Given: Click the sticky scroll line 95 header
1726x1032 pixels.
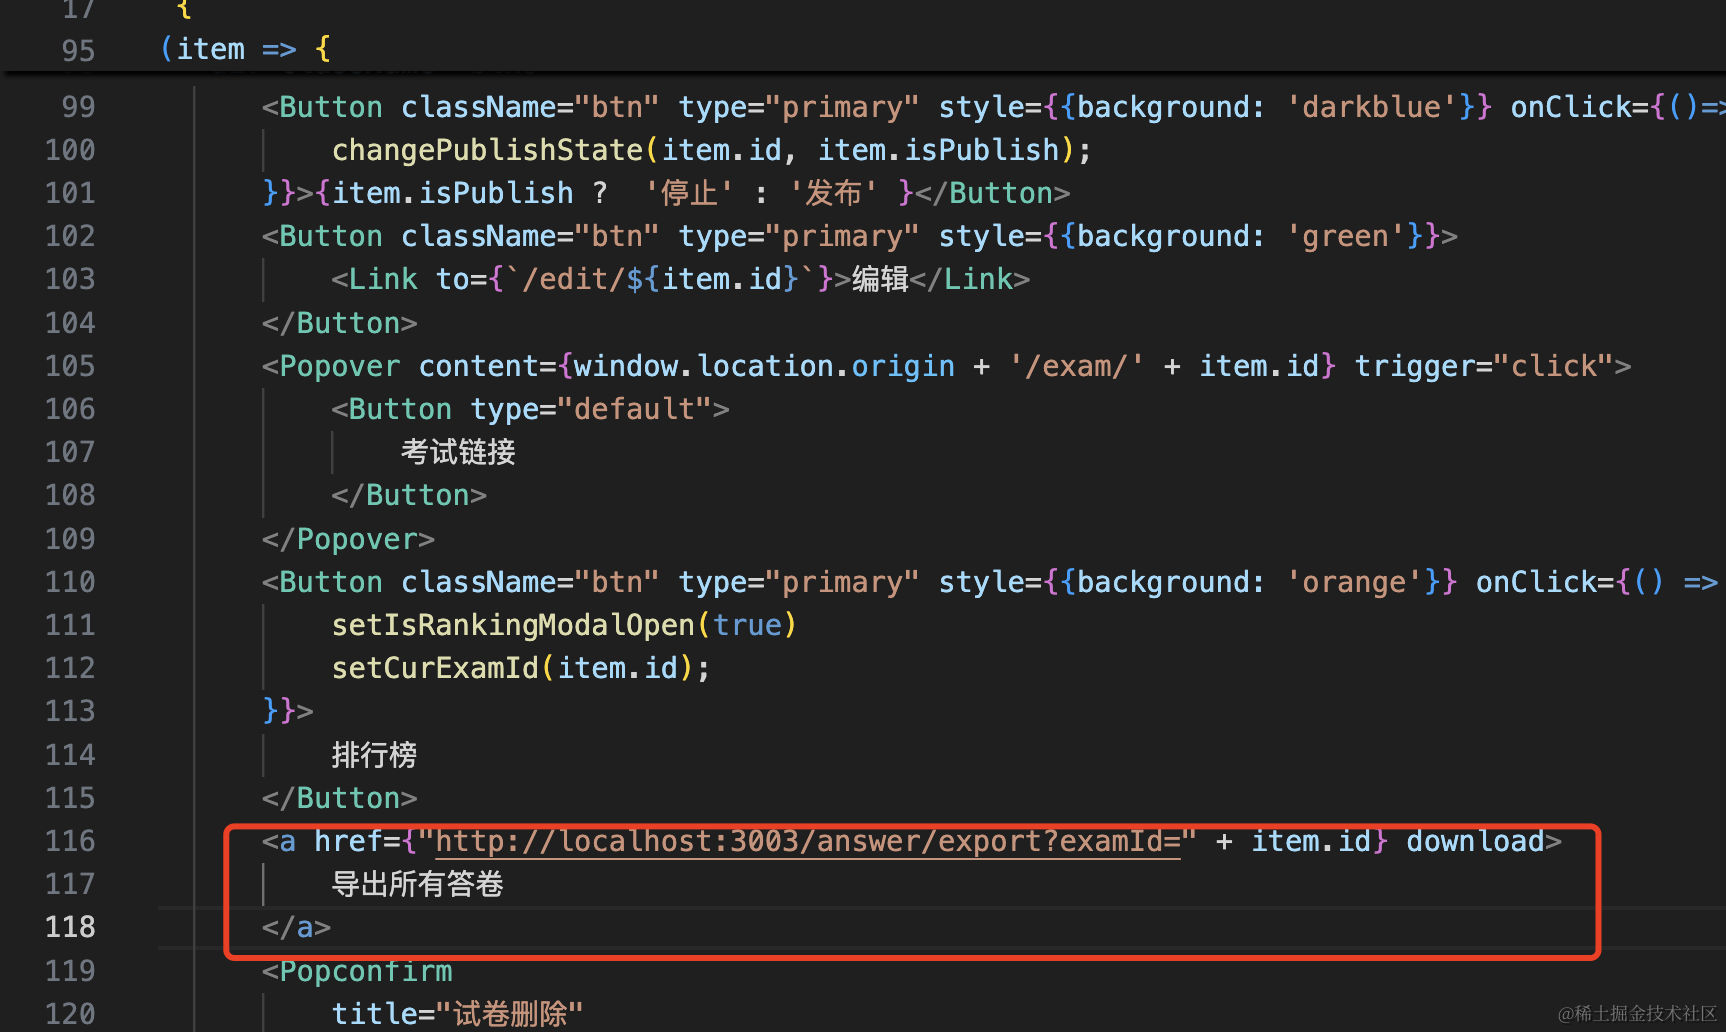Looking at the screenshot, I should point(245,49).
